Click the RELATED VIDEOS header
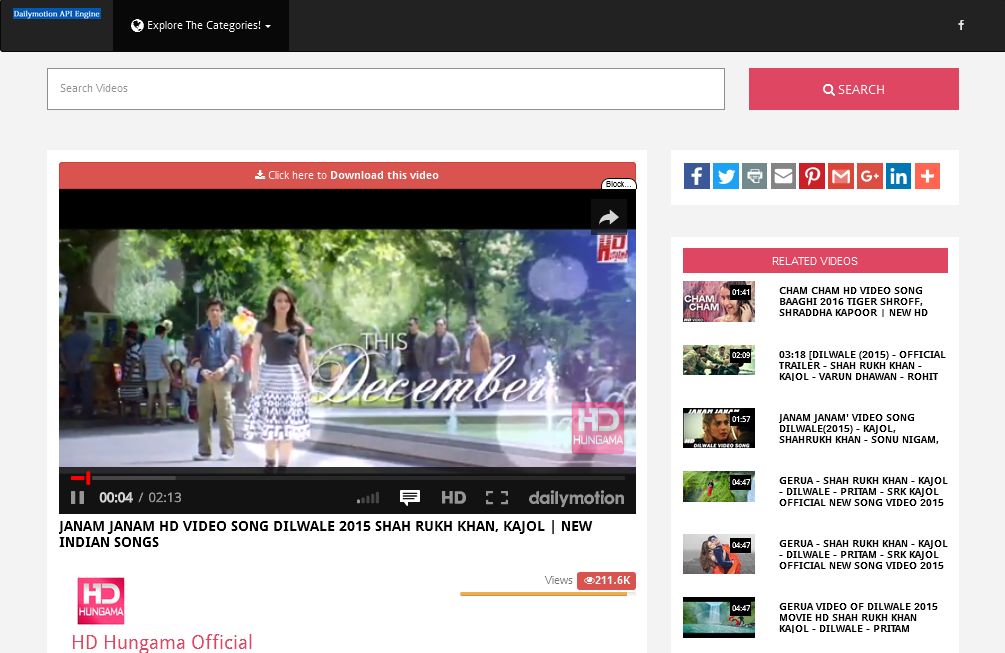This screenshot has height=653, width=1005. coord(815,261)
